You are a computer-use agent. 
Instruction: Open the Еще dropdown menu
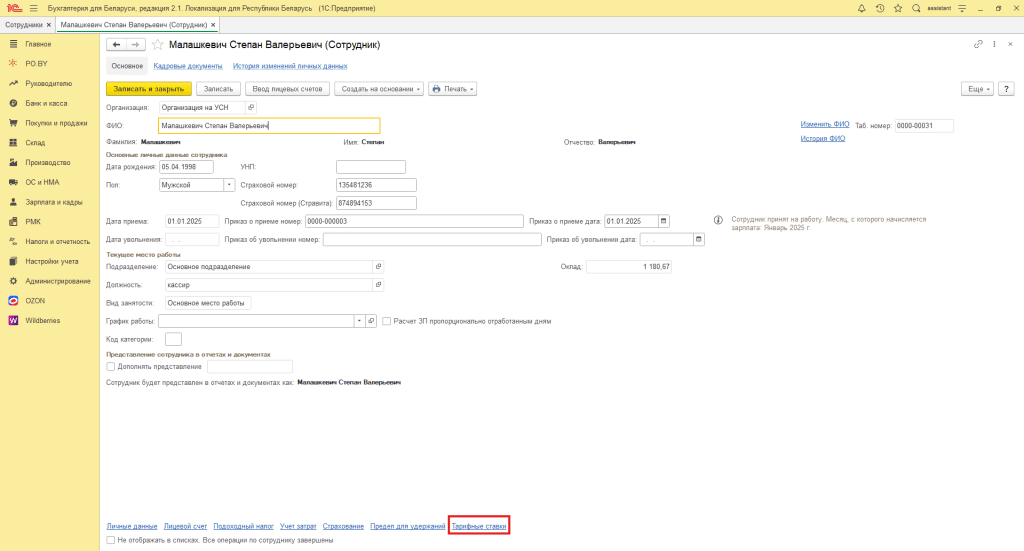point(977,89)
